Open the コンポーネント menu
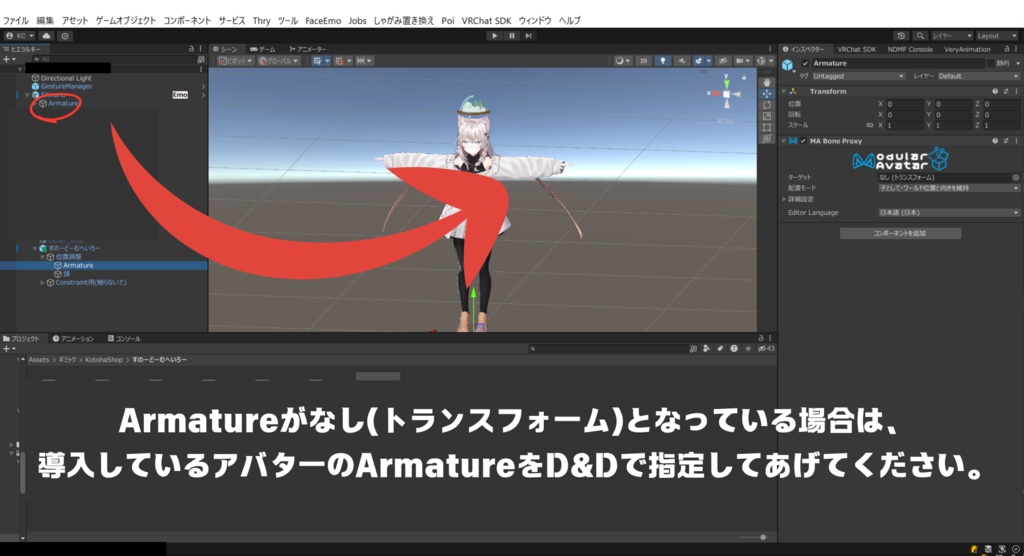 click(187, 21)
